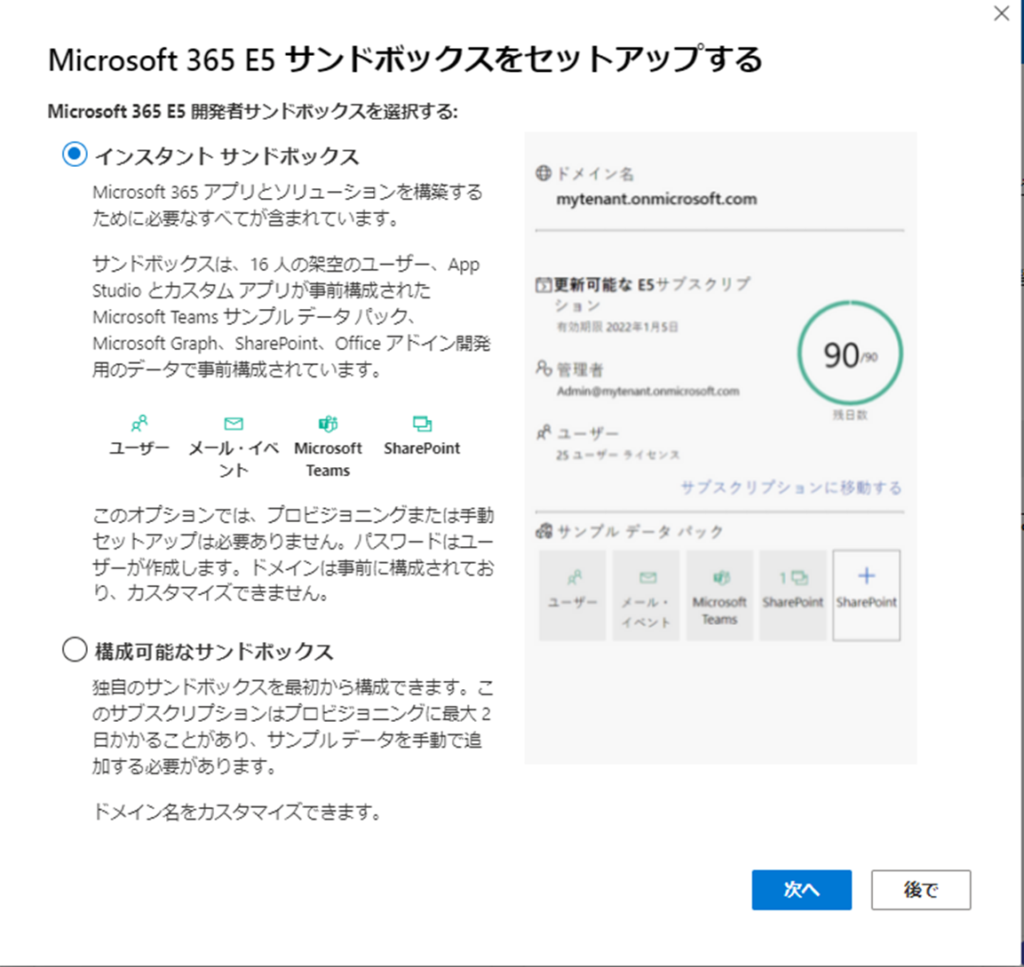Image resolution: width=1024 pixels, height=967 pixels.
Task: Select the インスタント サンドボックス option
Action: (74, 155)
